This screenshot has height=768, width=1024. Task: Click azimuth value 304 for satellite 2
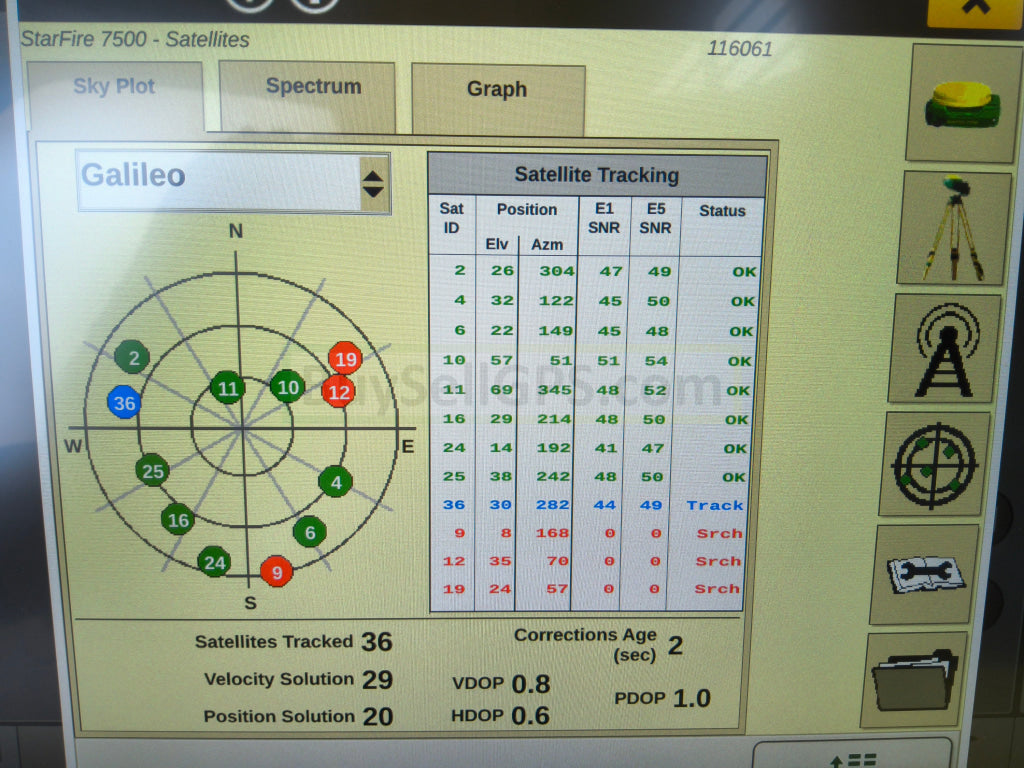pyautogui.click(x=556, y=270)
